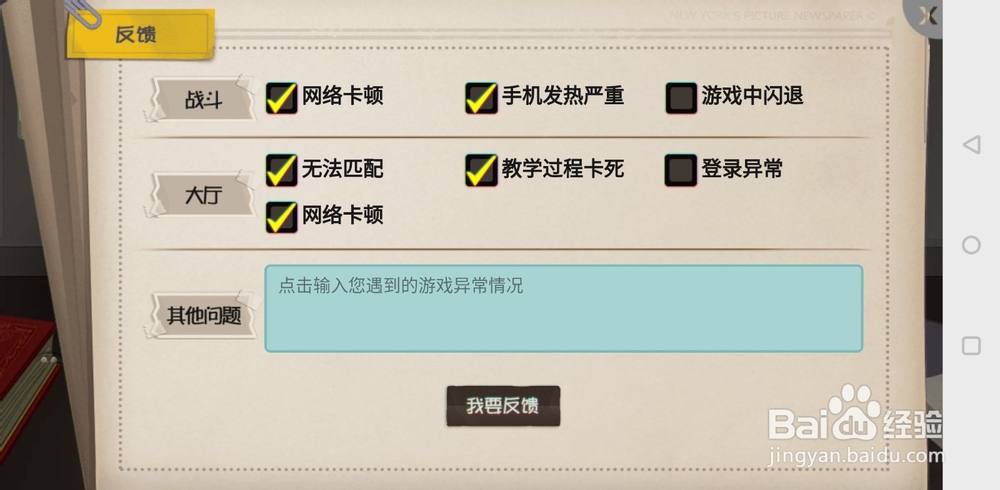Uncheck the 手机发热严重 checkbox
This screenshot has height=490, width=1000.
[x=481, y=98]
